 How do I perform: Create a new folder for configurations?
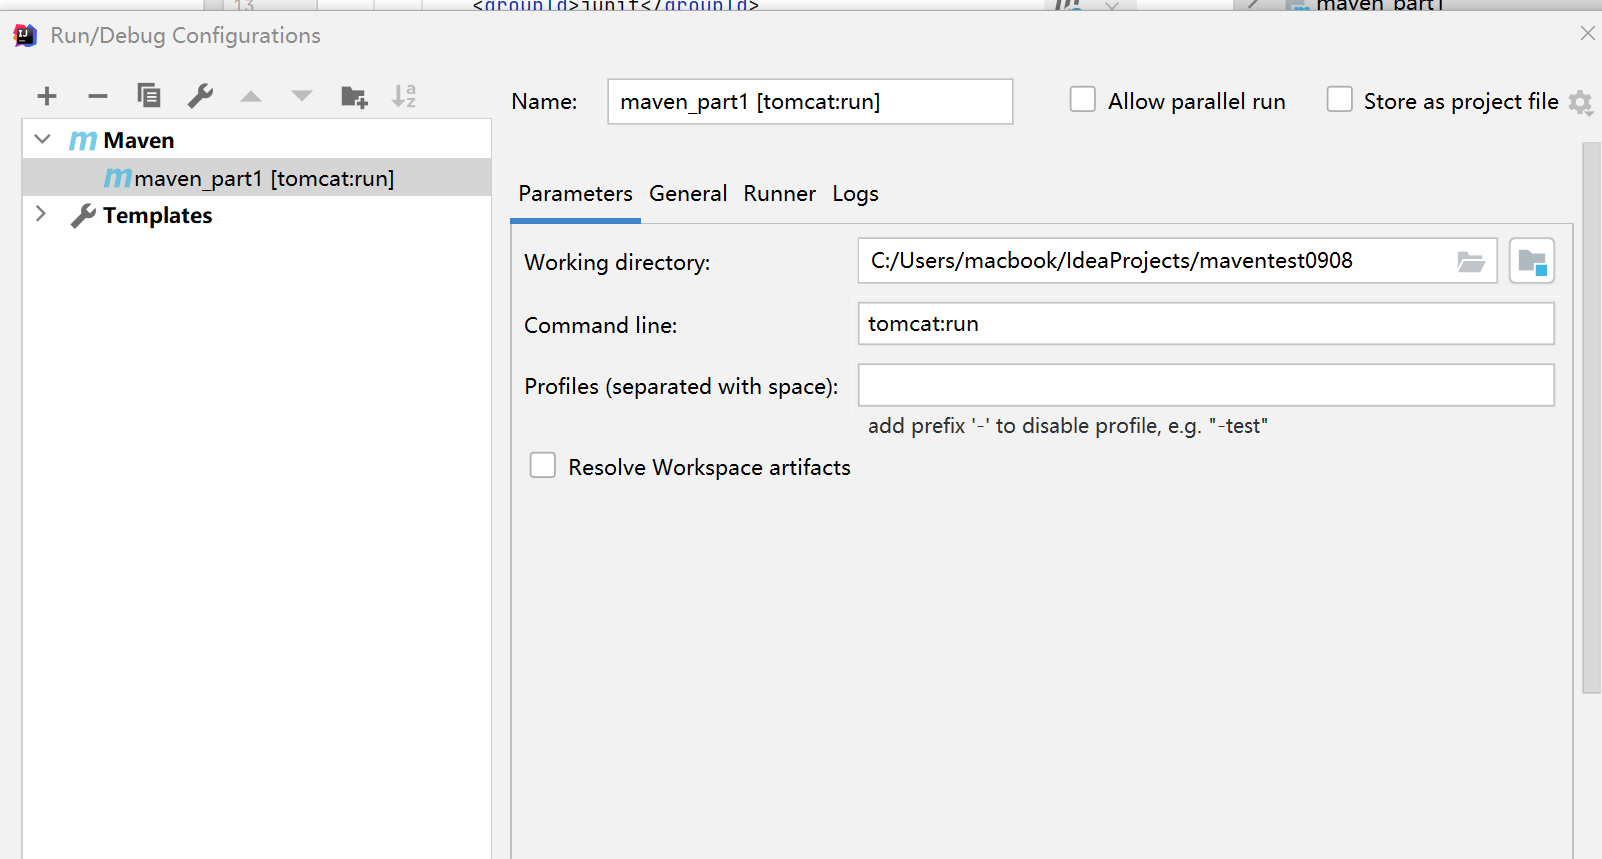354,97
